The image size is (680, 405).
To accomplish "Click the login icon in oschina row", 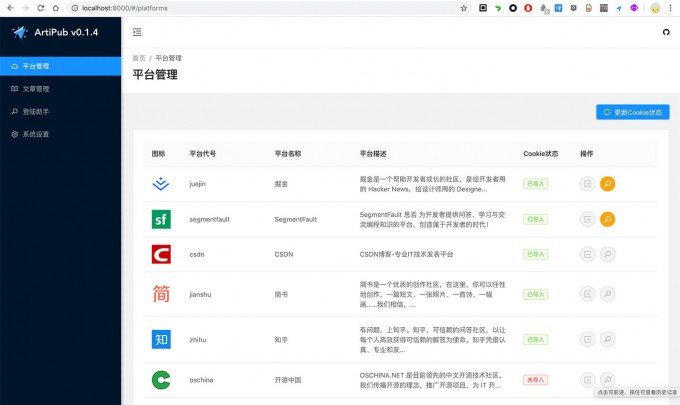I will click(588, 380).
